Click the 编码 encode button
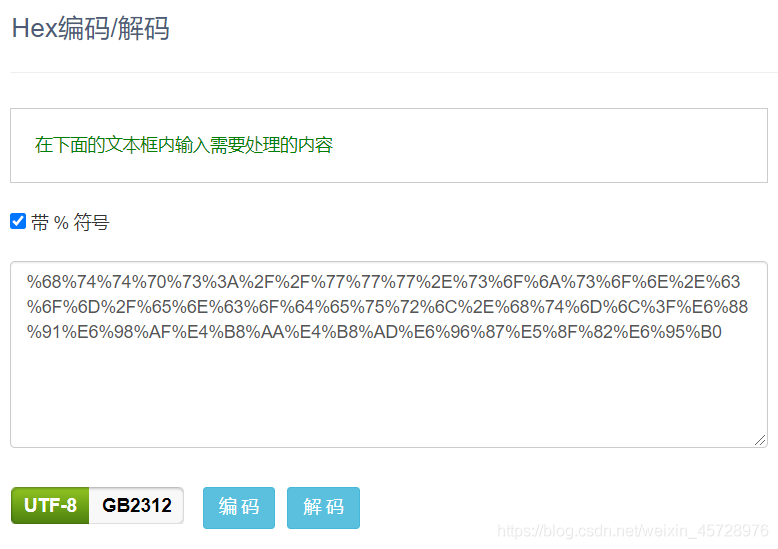This screenshot has width=778, height=549. pos(239,507)
